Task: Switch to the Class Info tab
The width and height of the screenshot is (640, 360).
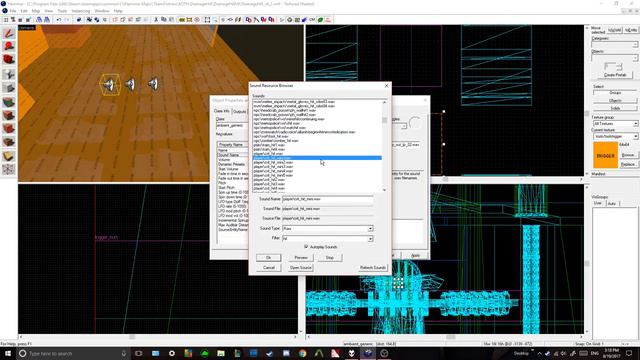Action: (x=222, y=111)
